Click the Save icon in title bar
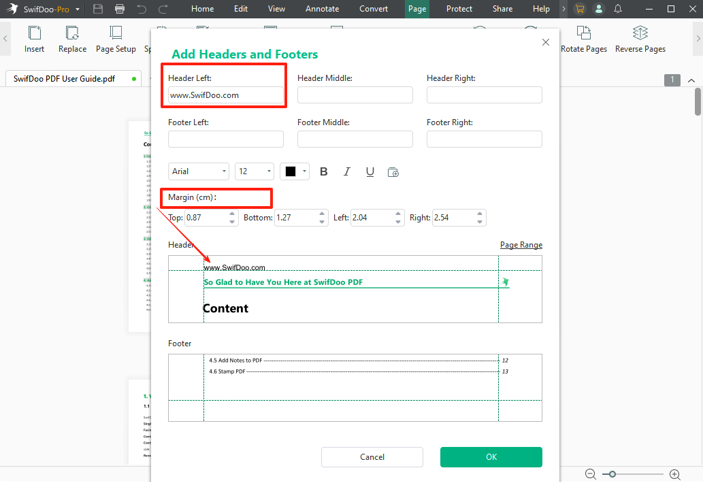Screen dimensions: 703x482 [98, 9]
